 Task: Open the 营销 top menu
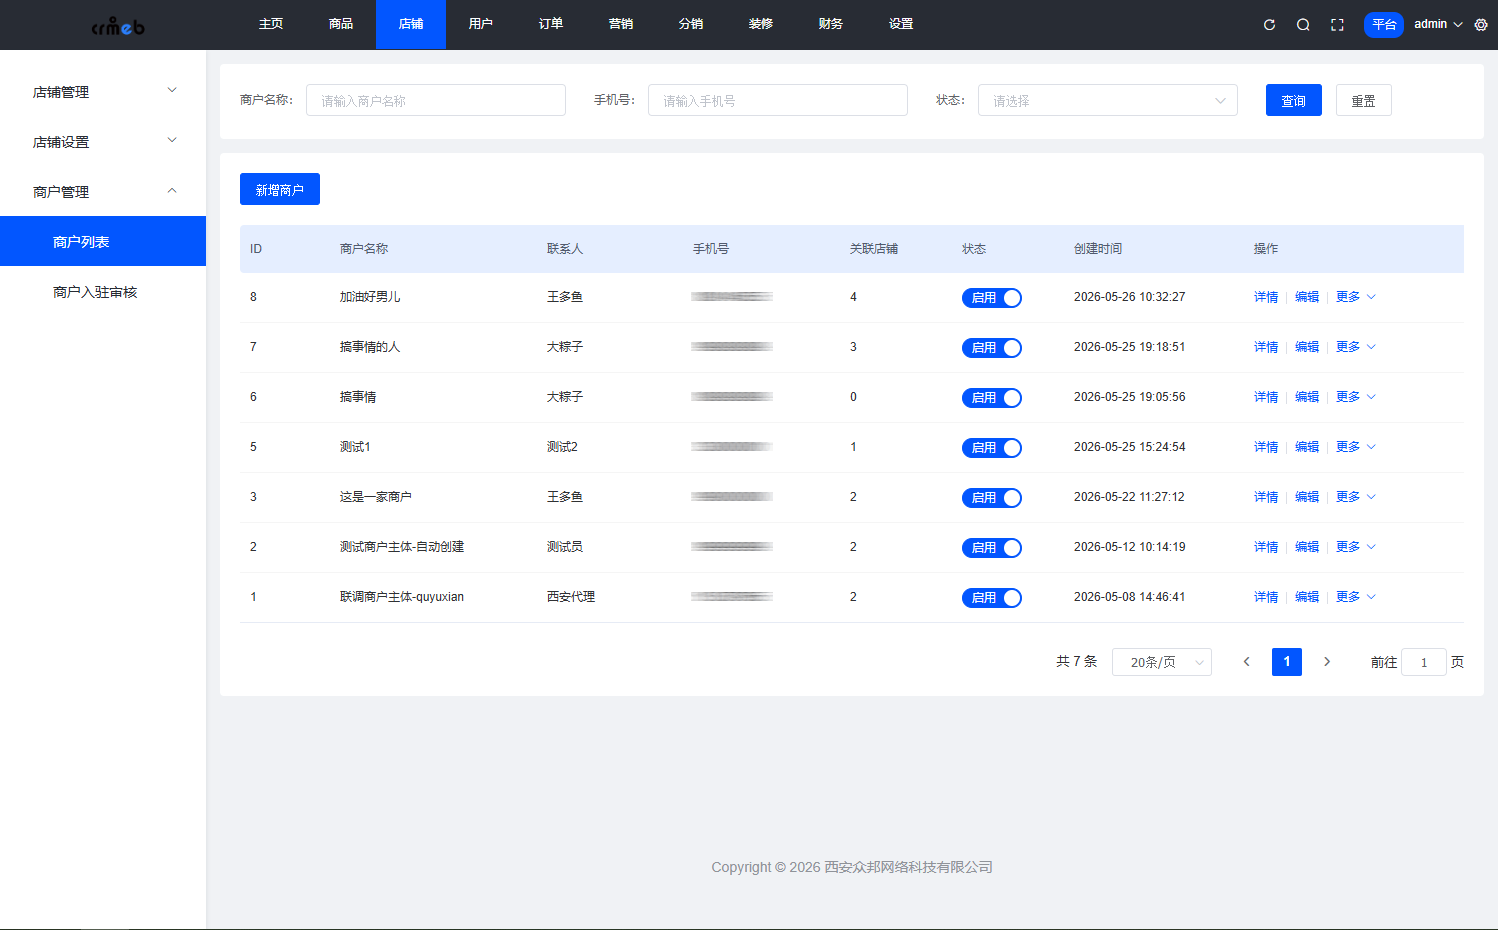621,24
